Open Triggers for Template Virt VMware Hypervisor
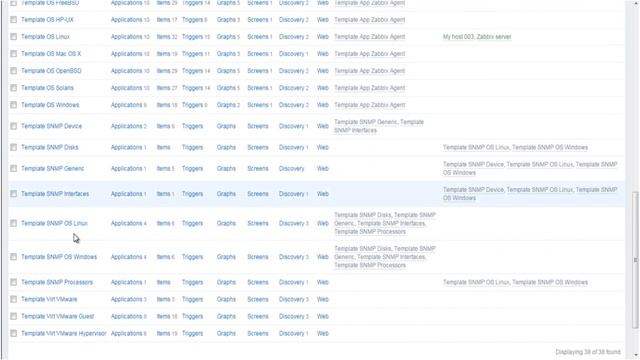The width and height of the screenshot is (640, 360). tap(192, 333)
